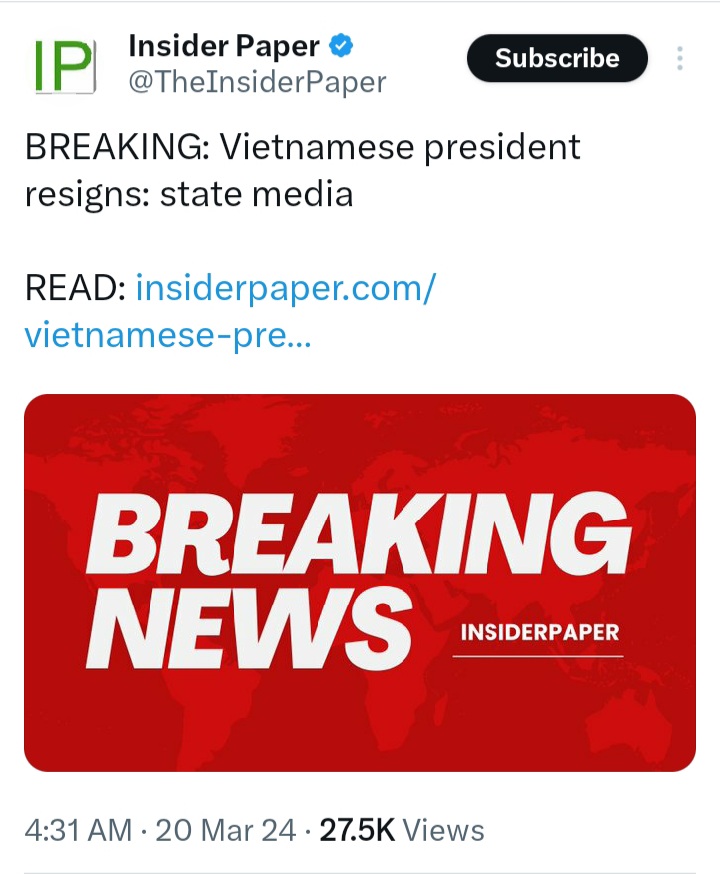This screenshot has width=720, height=874.
Task: Click the large BREAKING word in the graphic
Action: (x=358, y=533)
